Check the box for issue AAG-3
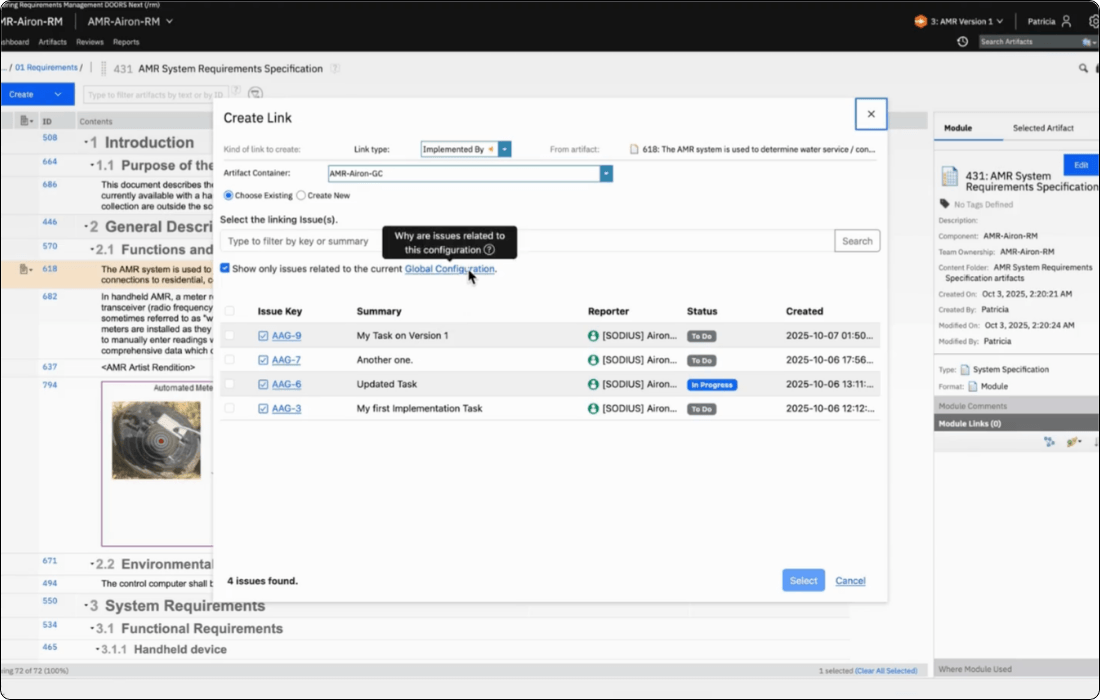This screenshot has width=1100, height=700. click(x=229, y=408)
